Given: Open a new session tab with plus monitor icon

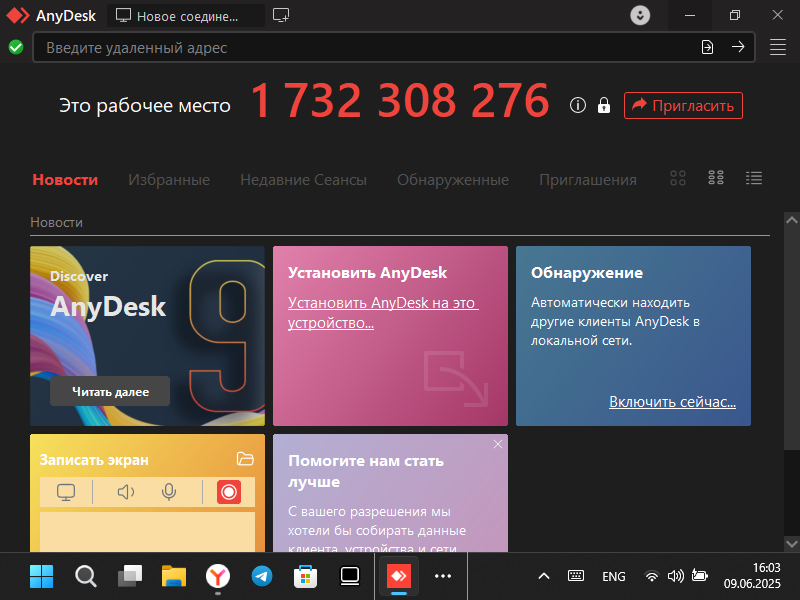Looking at the screenshot, I should pyautogui.click(x=281, y=15).
